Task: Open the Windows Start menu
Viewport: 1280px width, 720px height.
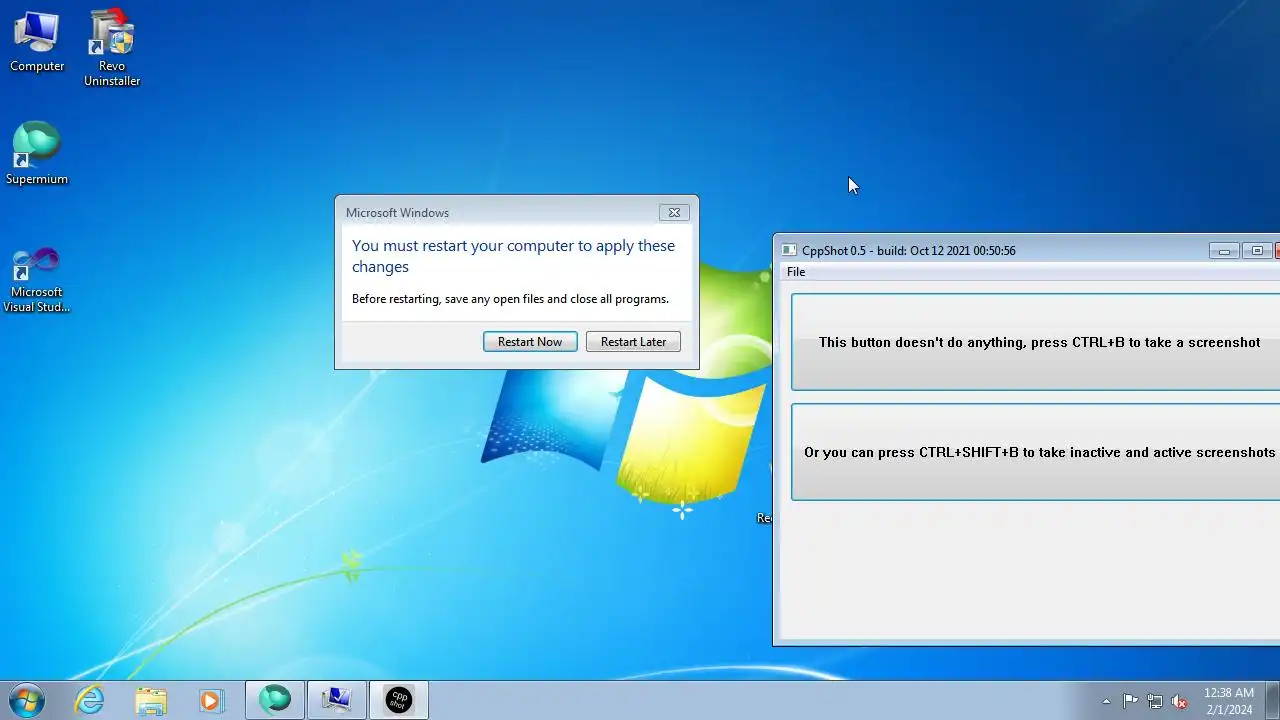Action: pyautogui.click(x=26, y=700)
